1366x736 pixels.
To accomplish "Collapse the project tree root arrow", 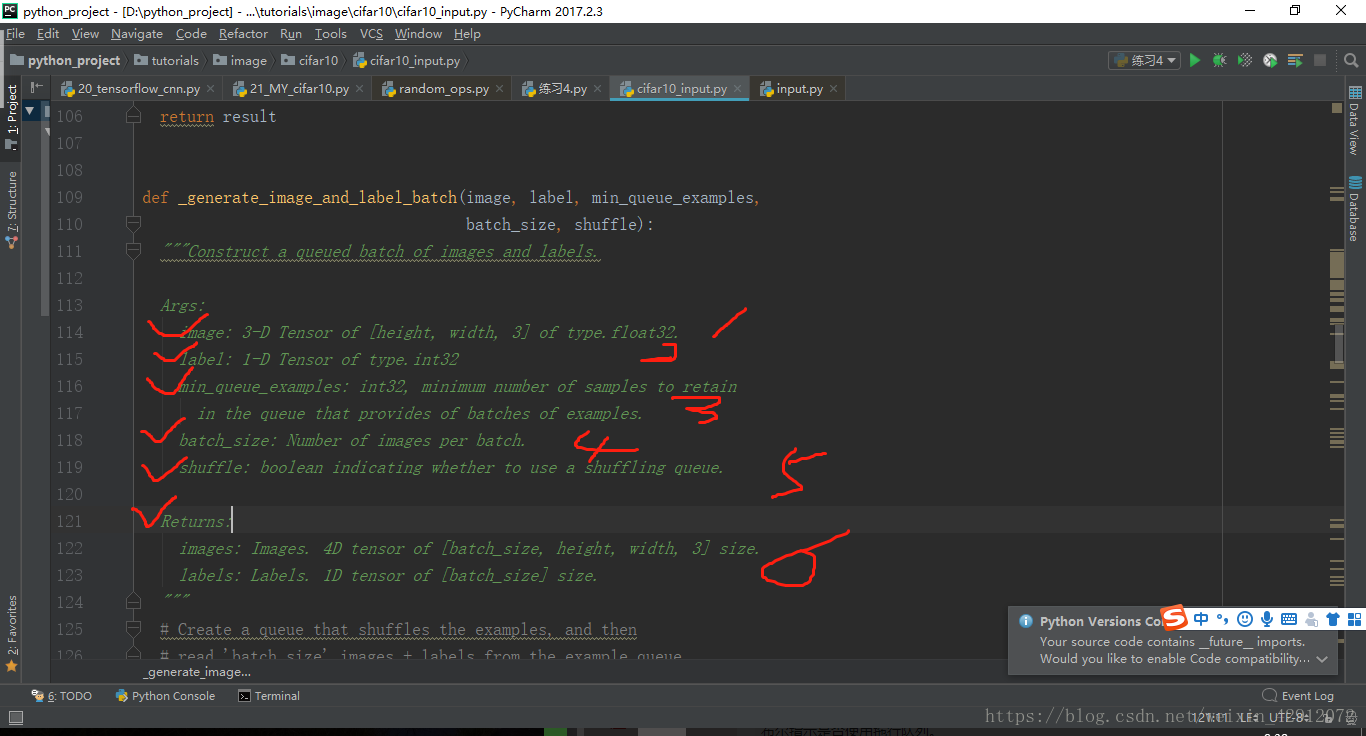I will [30, 110].
